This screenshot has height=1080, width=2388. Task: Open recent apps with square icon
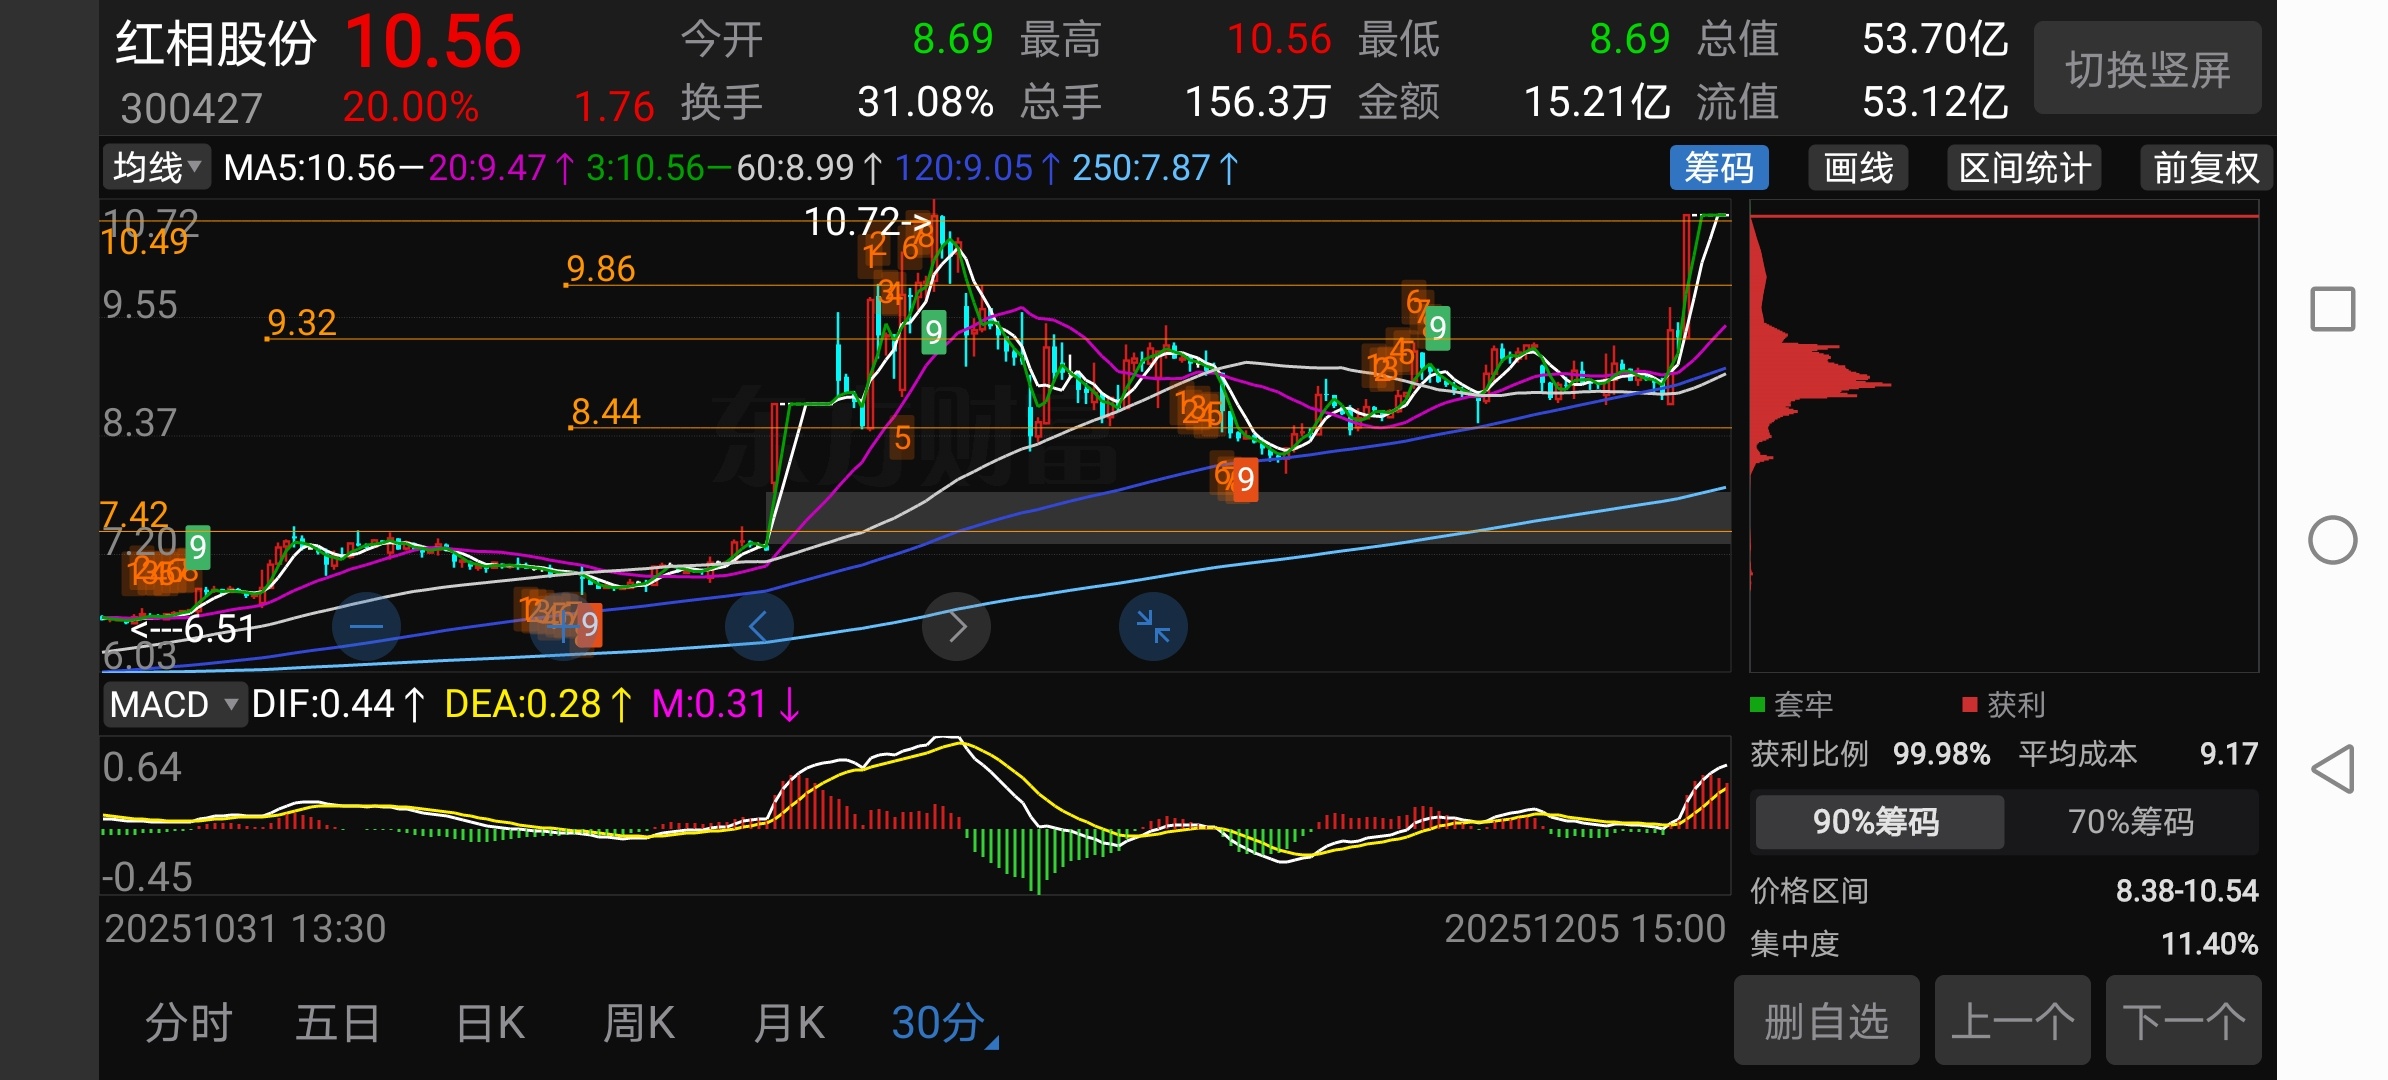click(x=2332, y=309)
